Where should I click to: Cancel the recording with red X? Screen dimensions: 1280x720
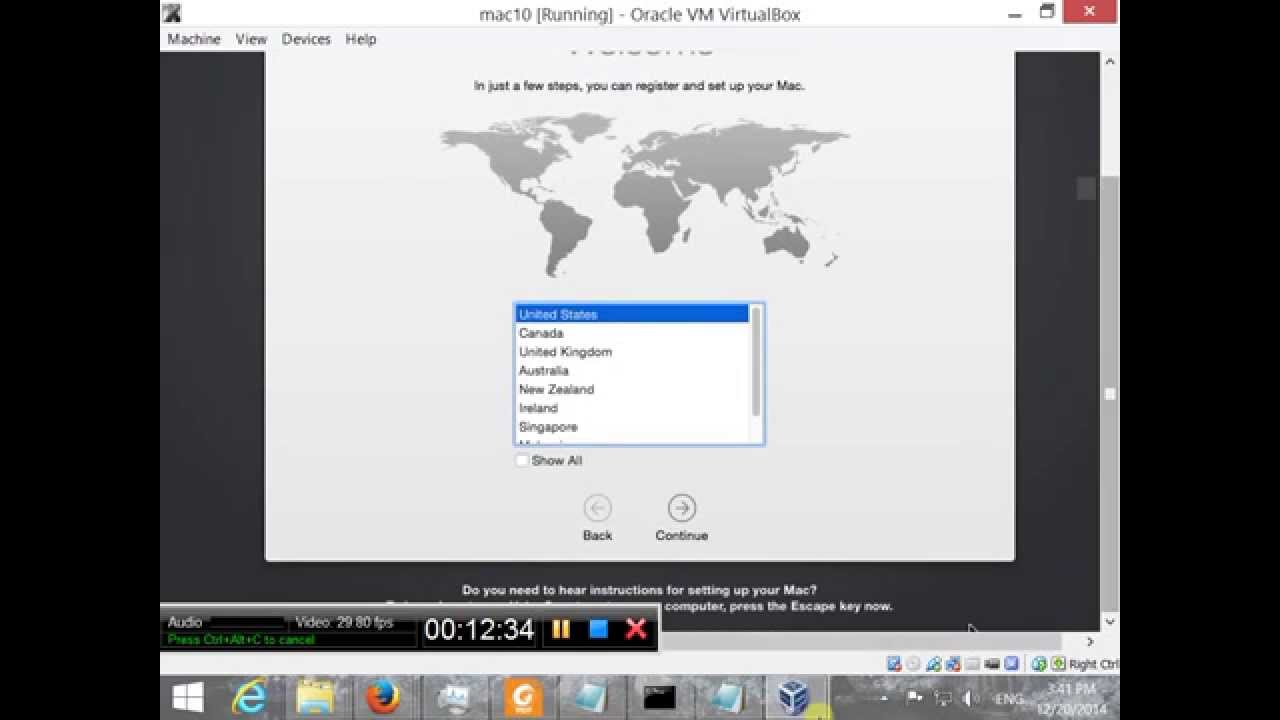(636, 629)
